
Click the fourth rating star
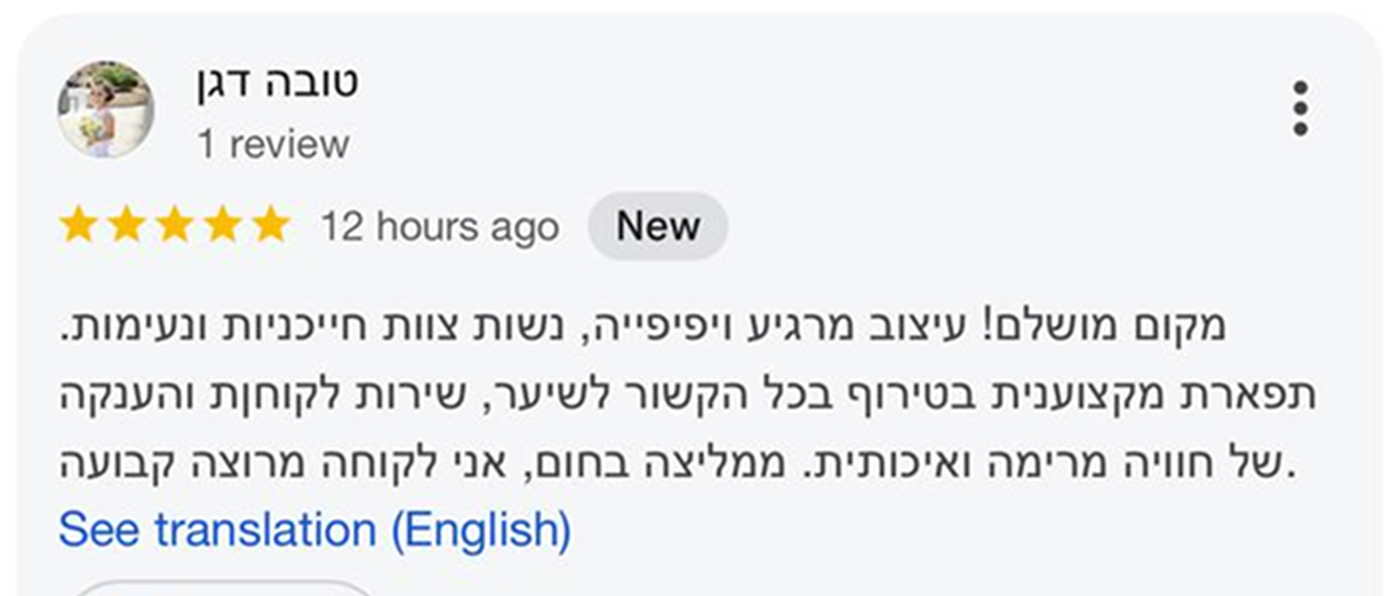pos(222,226)
